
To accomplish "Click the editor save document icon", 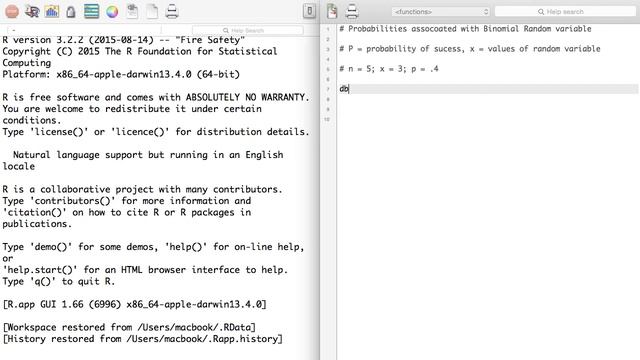I will click(x=332, y=11).
